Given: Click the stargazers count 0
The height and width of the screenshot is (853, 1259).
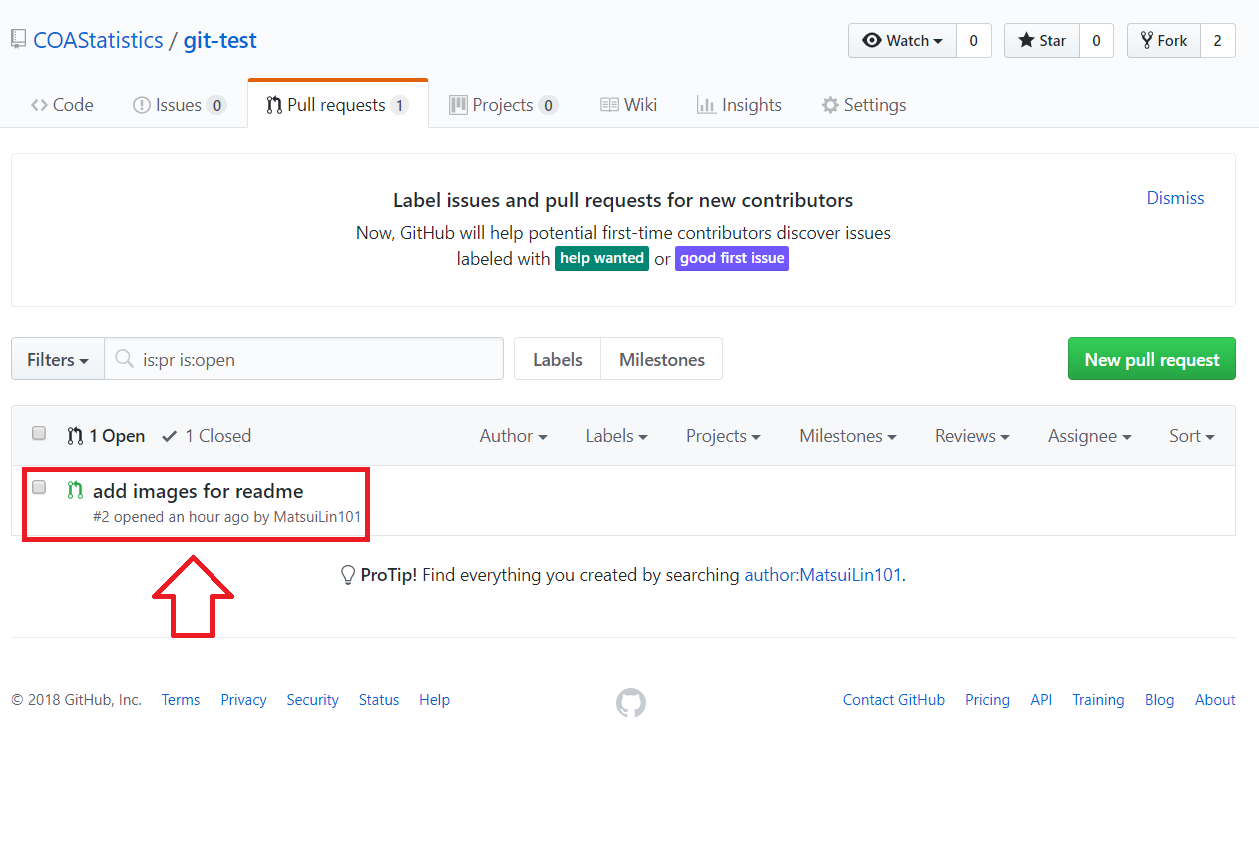Looking at the screenshot, I should pyautogui.click(x=1096, y=41).
